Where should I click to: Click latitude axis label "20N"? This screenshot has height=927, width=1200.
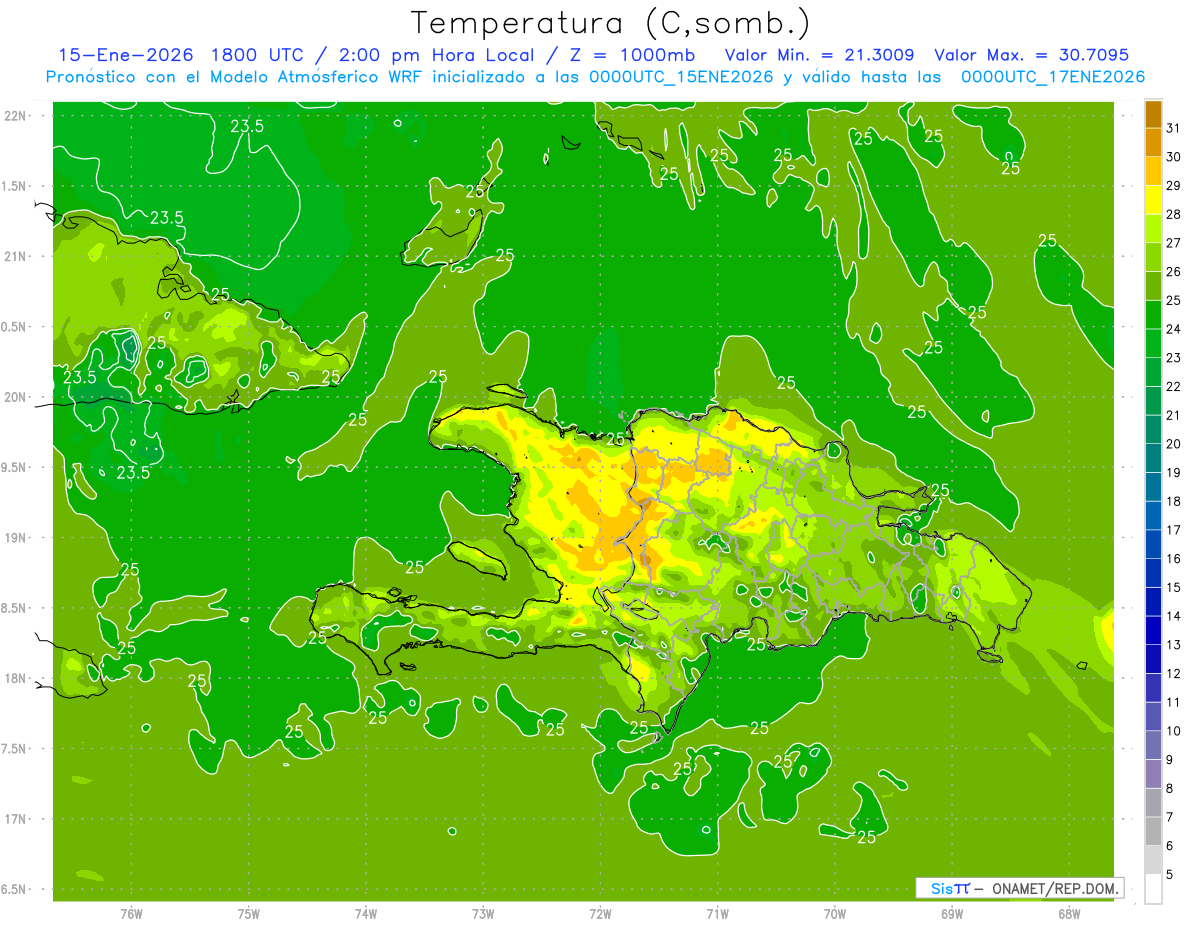[17, 397]
